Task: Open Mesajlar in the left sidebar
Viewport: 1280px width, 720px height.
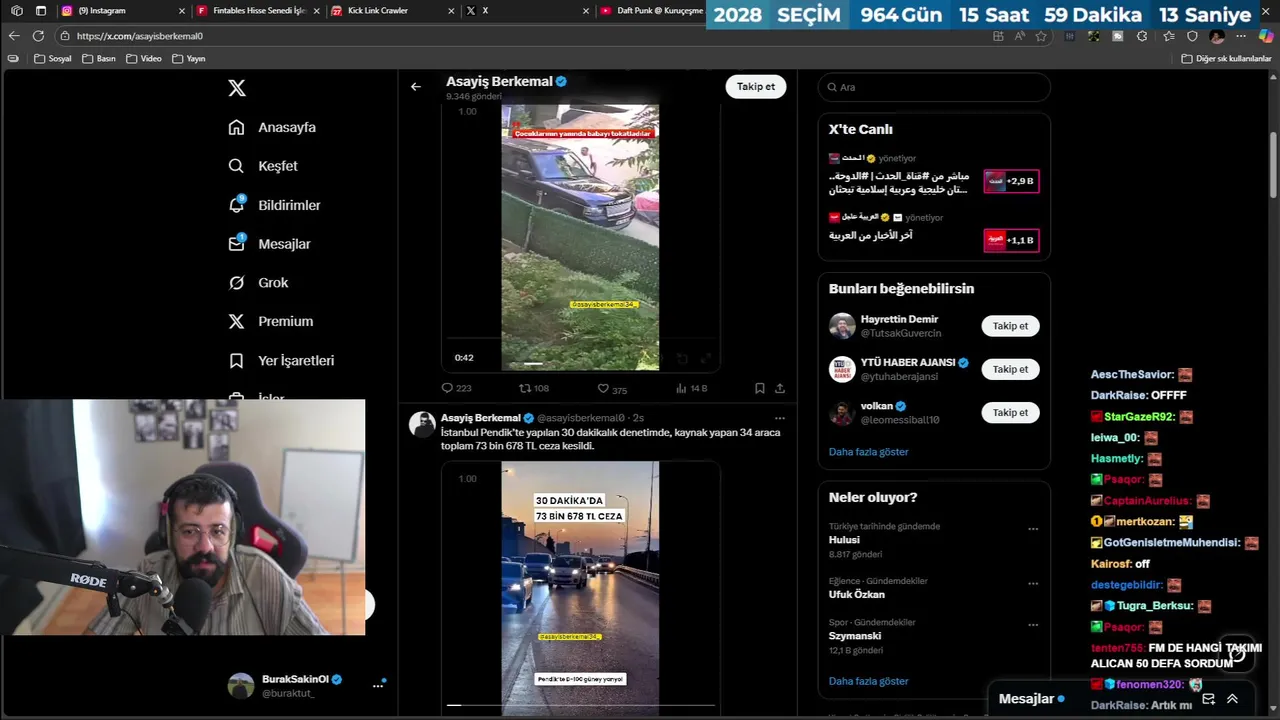Action: (269, 244)
